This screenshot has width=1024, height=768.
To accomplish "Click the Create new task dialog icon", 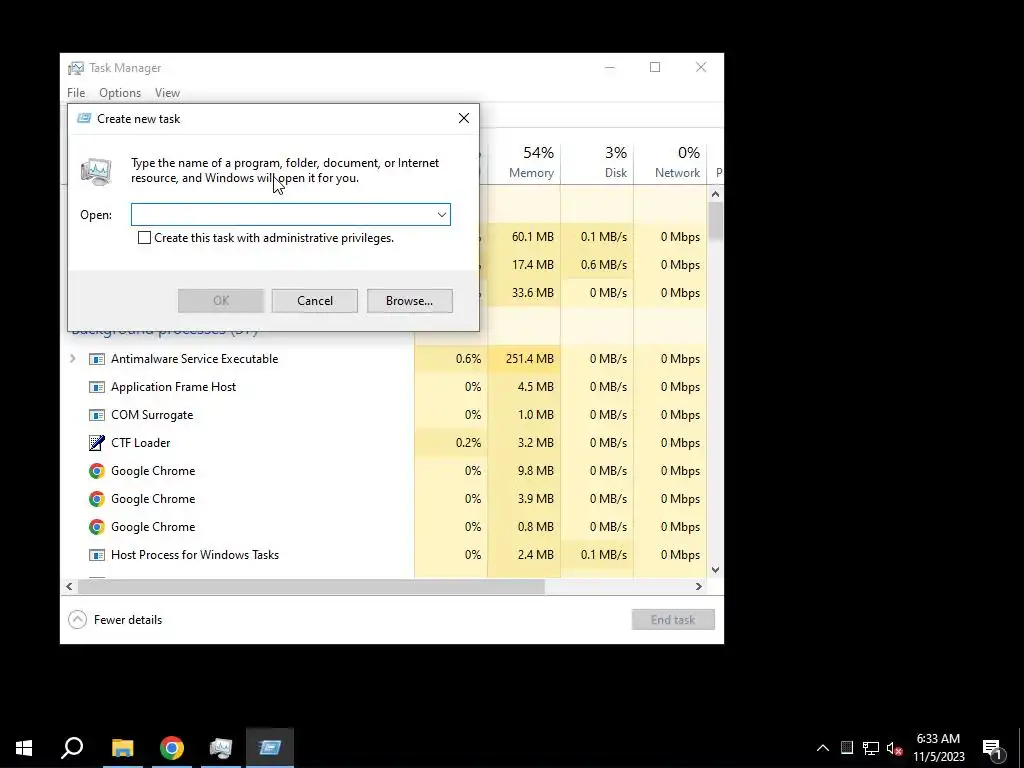I will pos(84,118).
